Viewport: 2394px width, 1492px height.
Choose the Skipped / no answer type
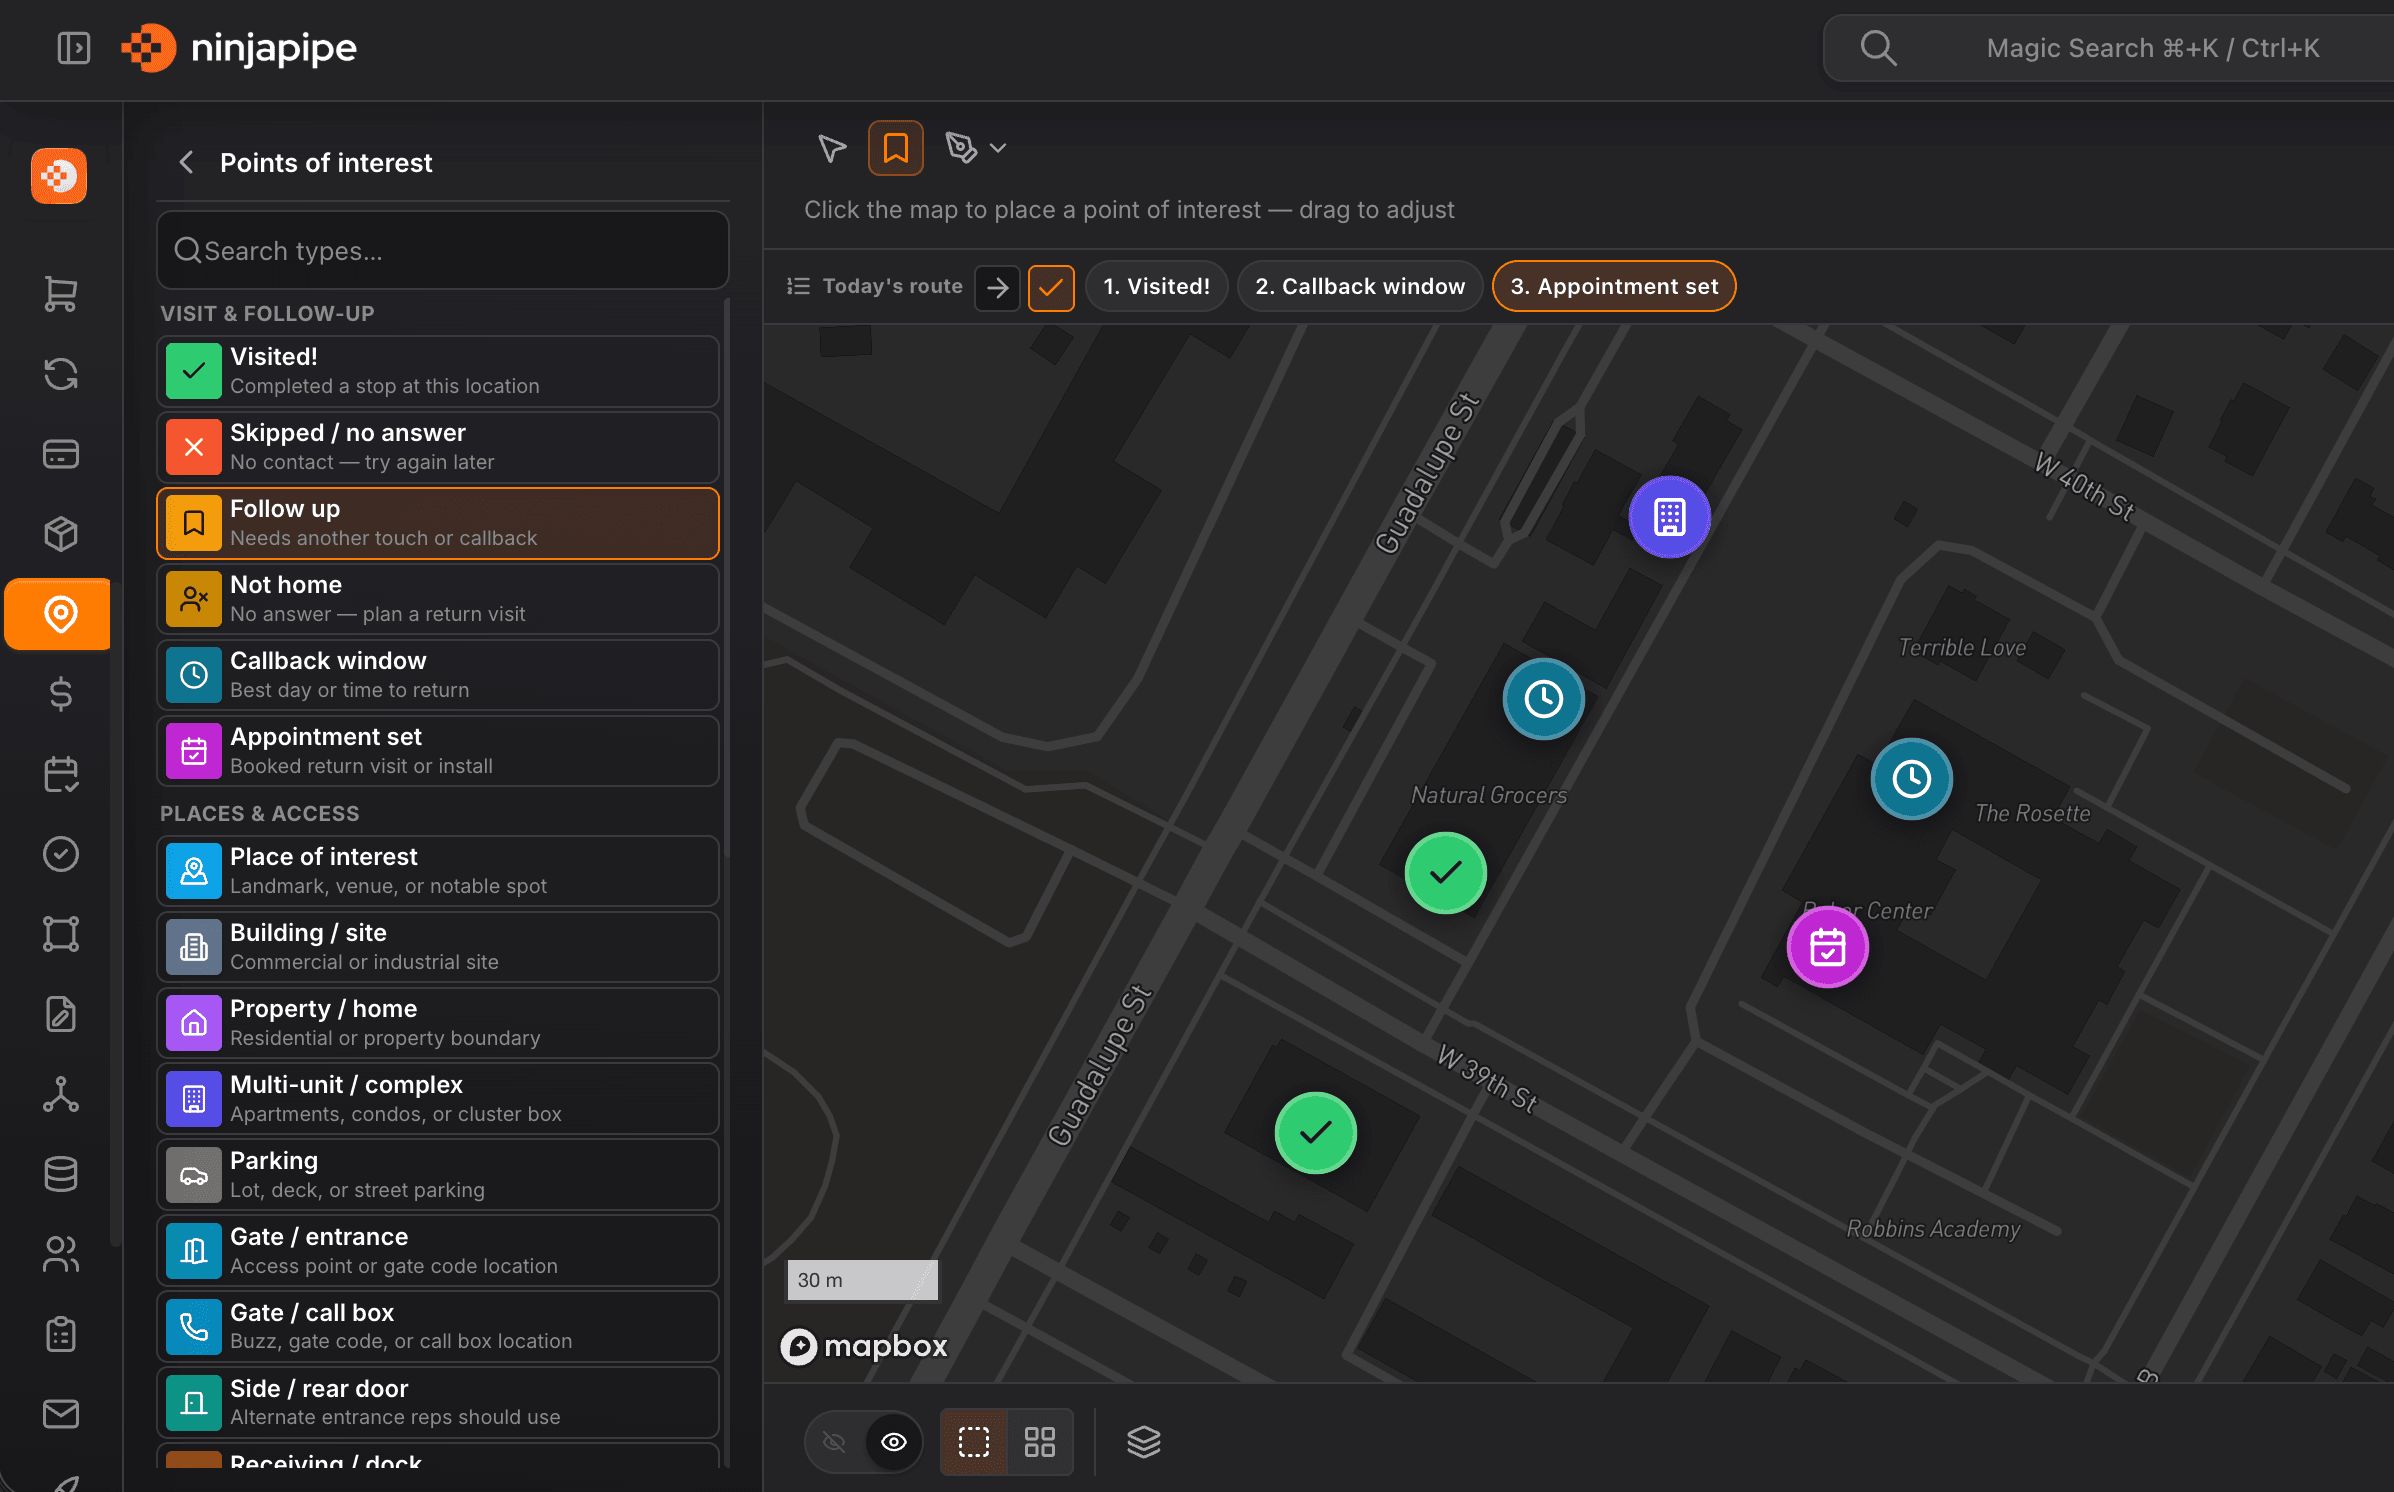click(438, 447)
